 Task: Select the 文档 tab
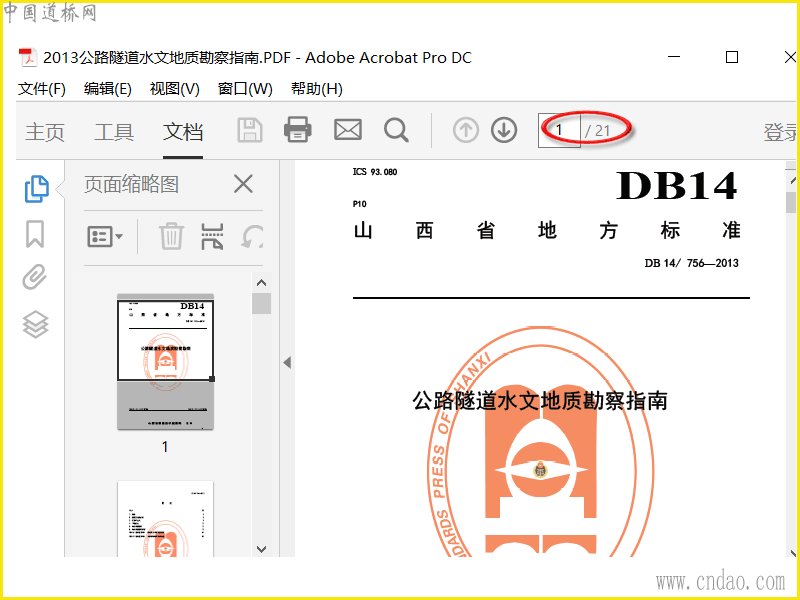click(x=183, y=132)
